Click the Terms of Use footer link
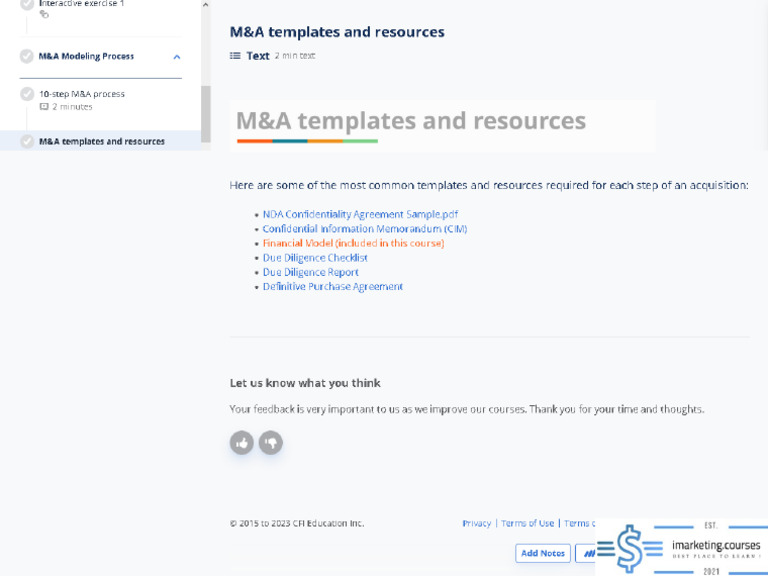The height and width of the screenshot is (576, 768). (x=528, y=523)
